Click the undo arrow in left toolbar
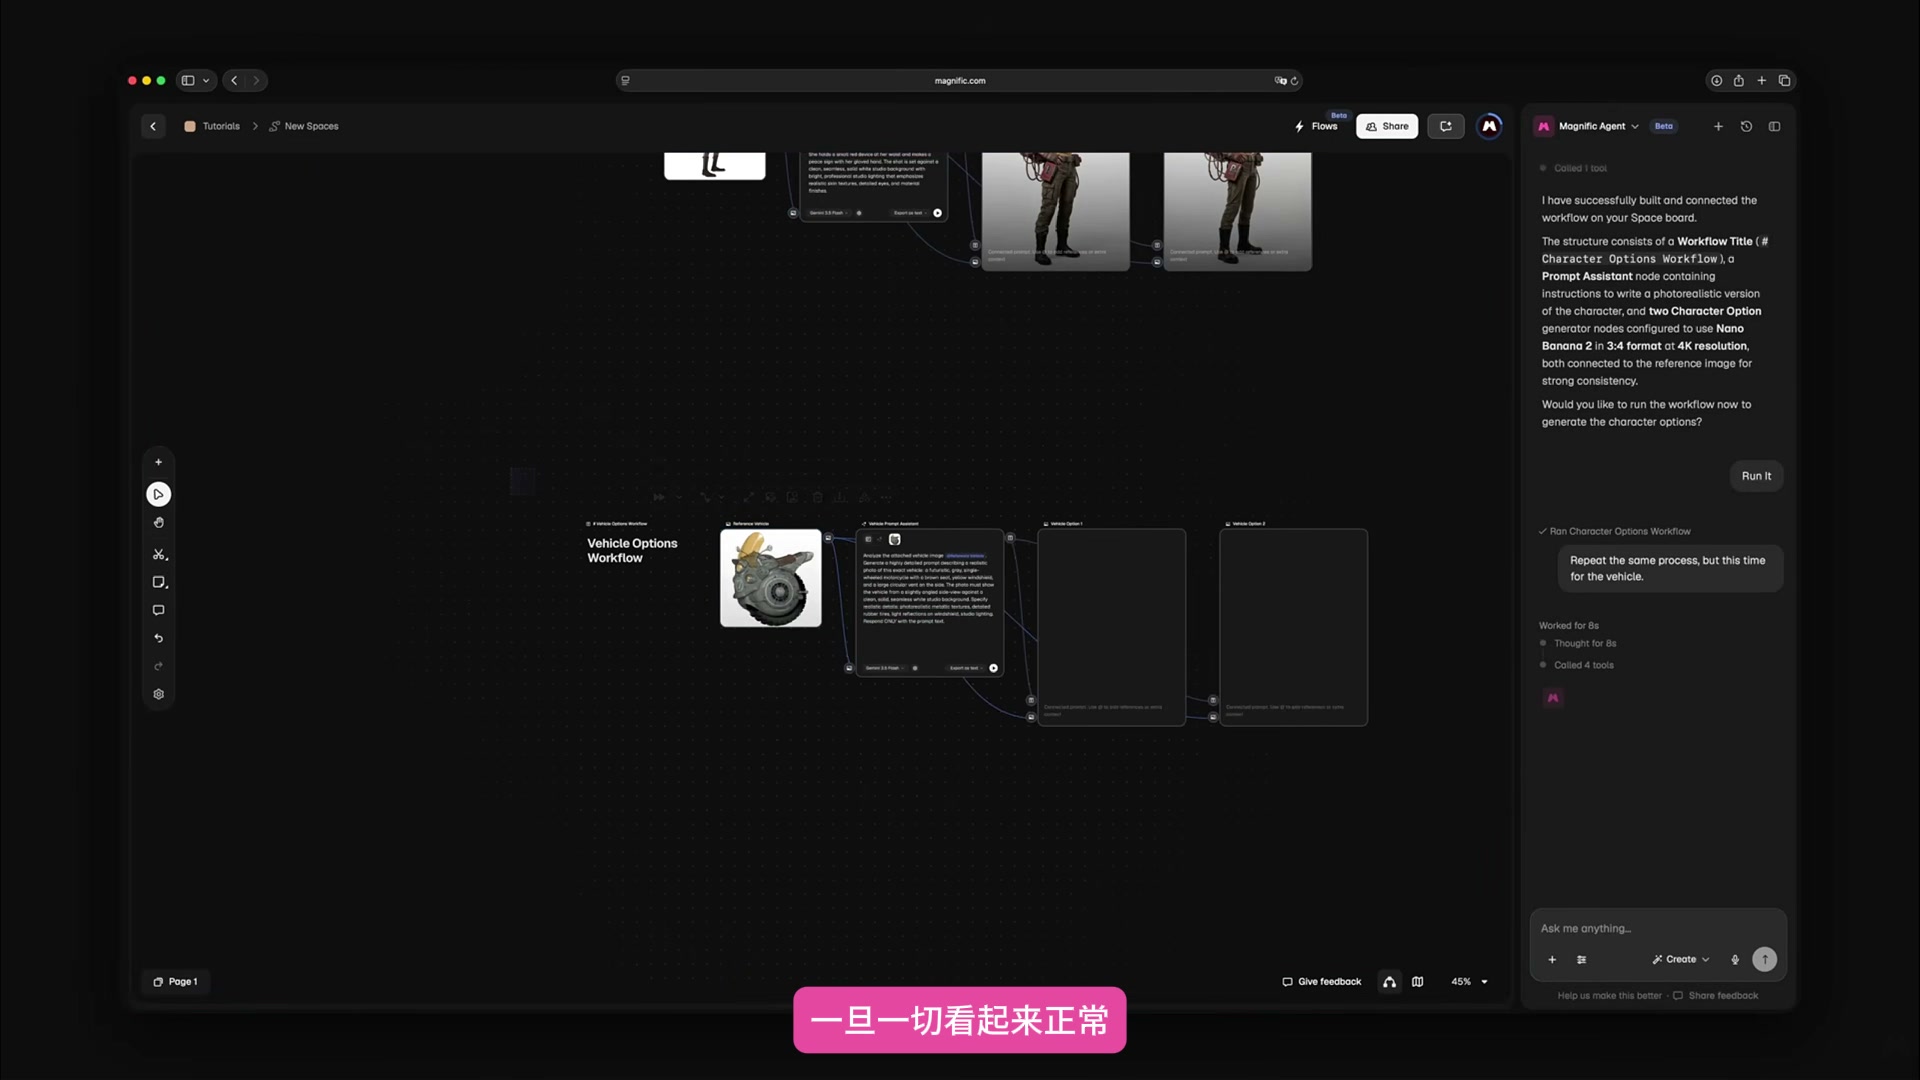Viewport: 1920px width, 1080px height. 158,638
